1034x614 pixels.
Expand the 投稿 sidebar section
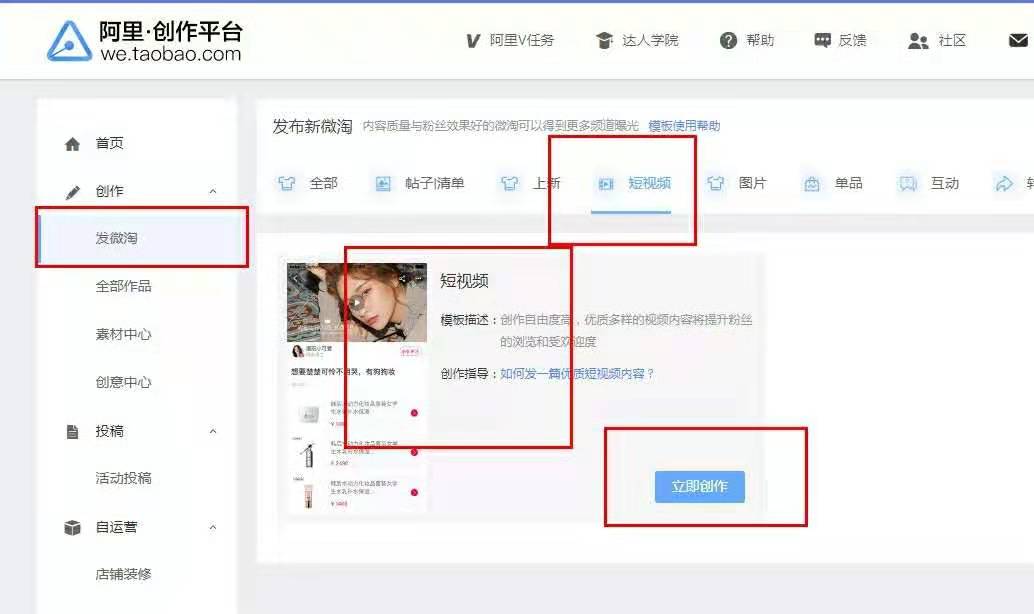[213, 431]
